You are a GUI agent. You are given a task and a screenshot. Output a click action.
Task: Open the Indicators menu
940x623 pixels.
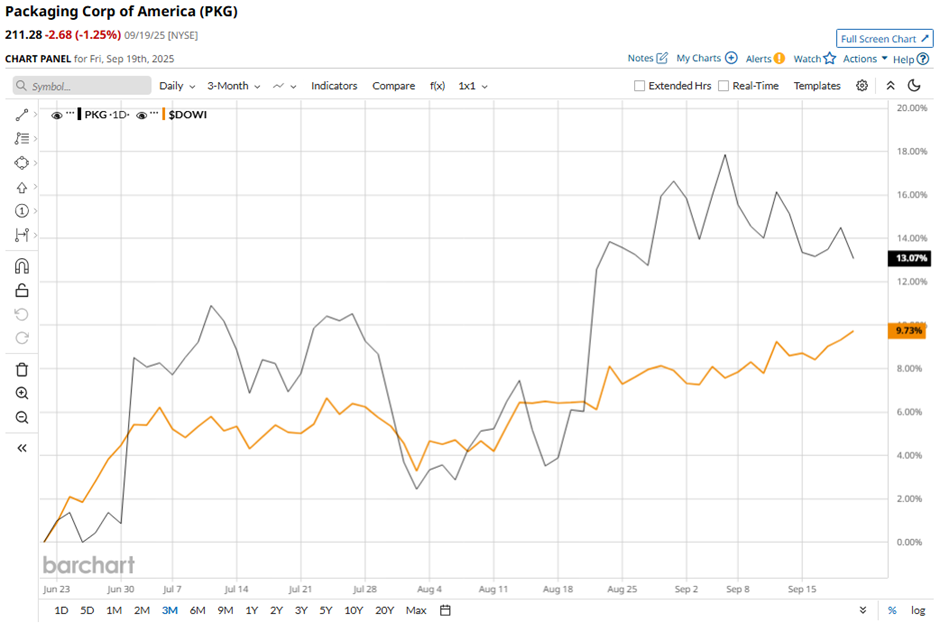pos(334,86)
